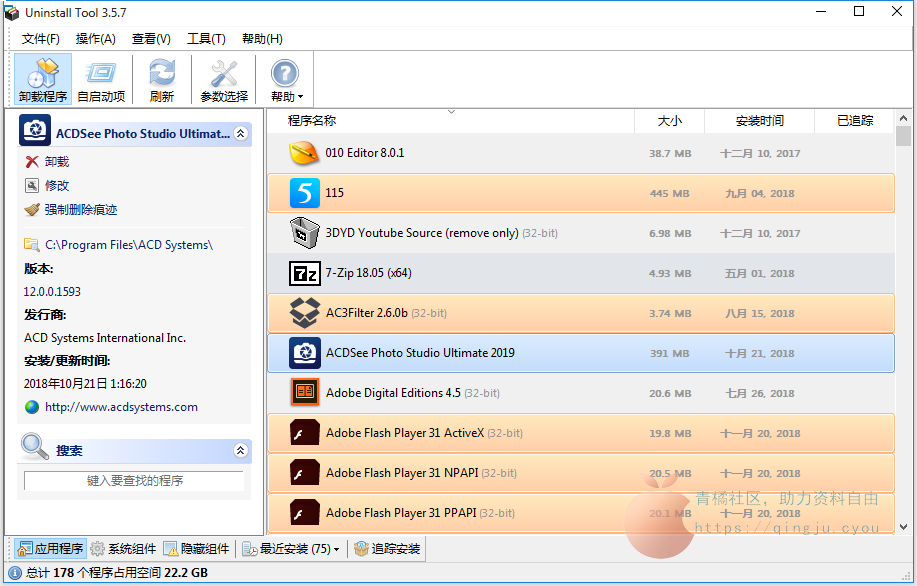Switch to 系统组件 system components tab
Viewport: 917px width, 586px height.
coord(123,549)
